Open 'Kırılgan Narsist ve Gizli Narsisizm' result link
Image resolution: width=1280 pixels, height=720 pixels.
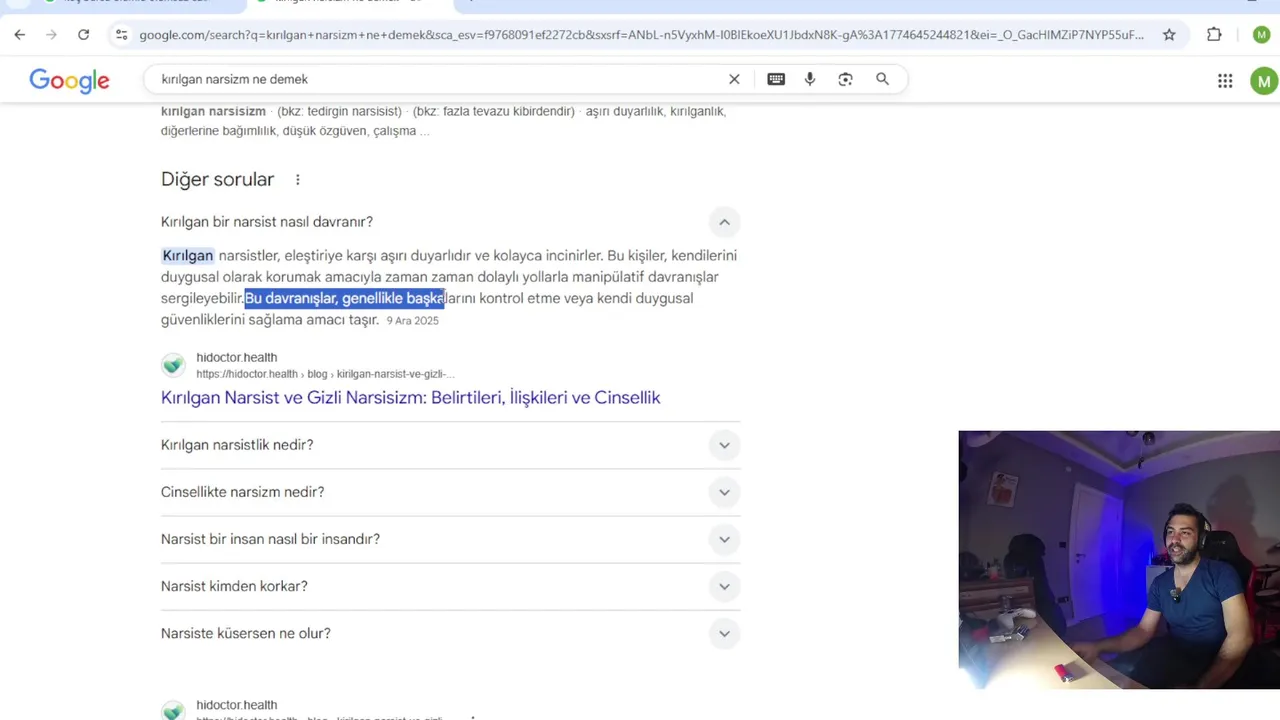[410, 398]
